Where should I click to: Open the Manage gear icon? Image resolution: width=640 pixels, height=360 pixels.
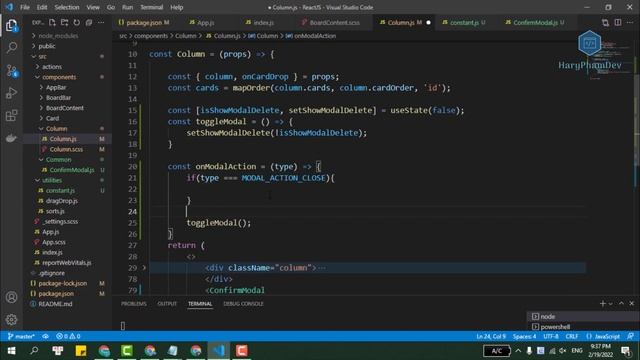click(11, 320)
